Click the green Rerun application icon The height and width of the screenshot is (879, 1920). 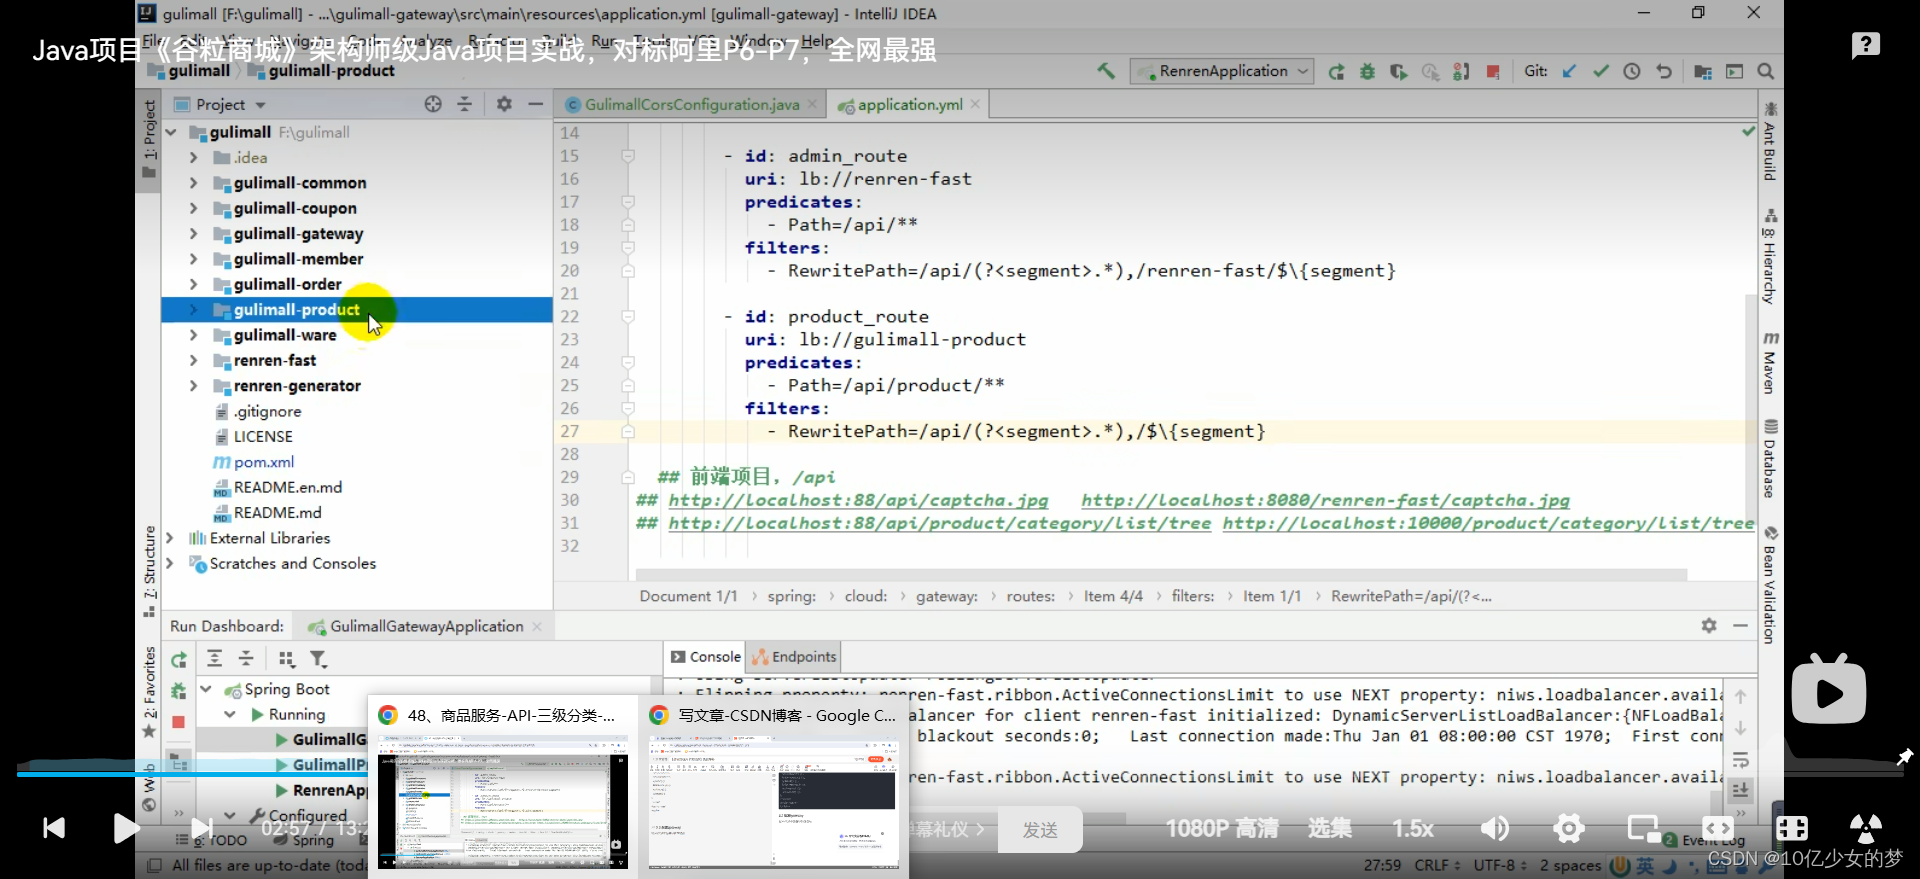point(1336,71)
